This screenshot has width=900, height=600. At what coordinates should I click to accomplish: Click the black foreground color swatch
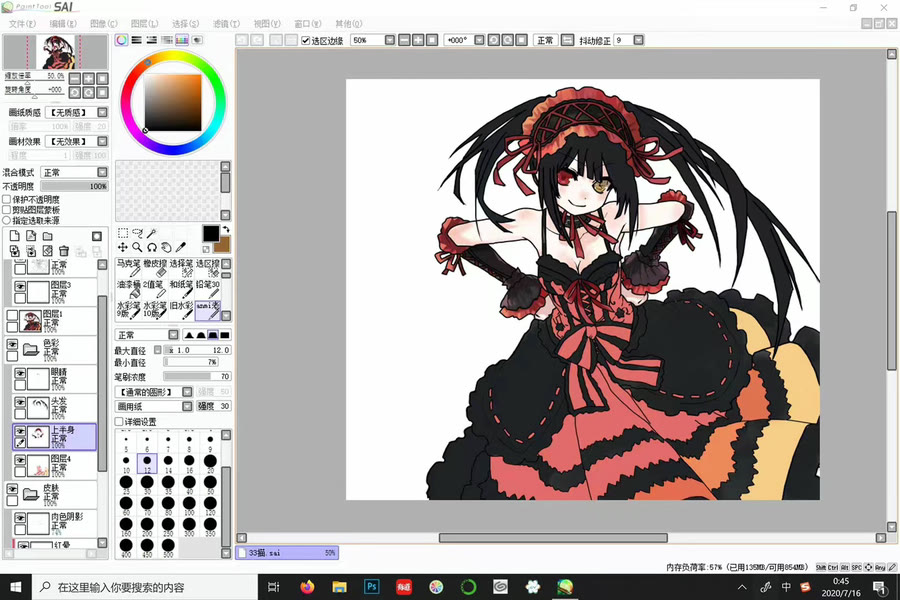(x=211, y=233)
